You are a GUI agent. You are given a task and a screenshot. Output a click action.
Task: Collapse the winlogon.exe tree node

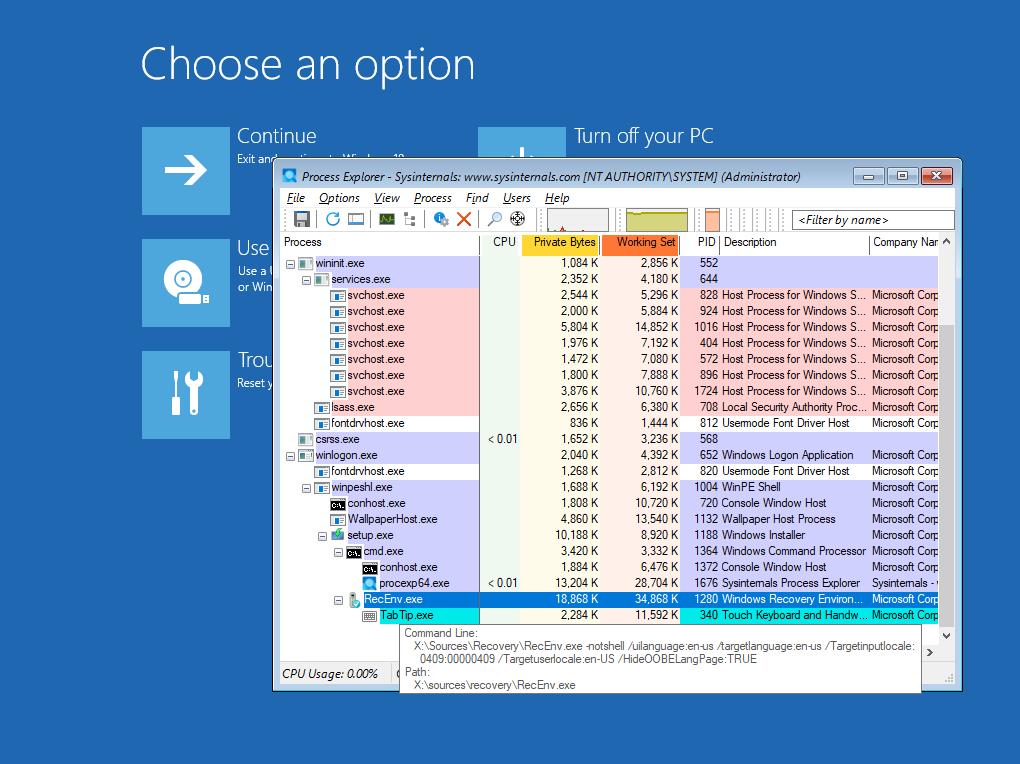pyautogui.click(x=291, y=456)
